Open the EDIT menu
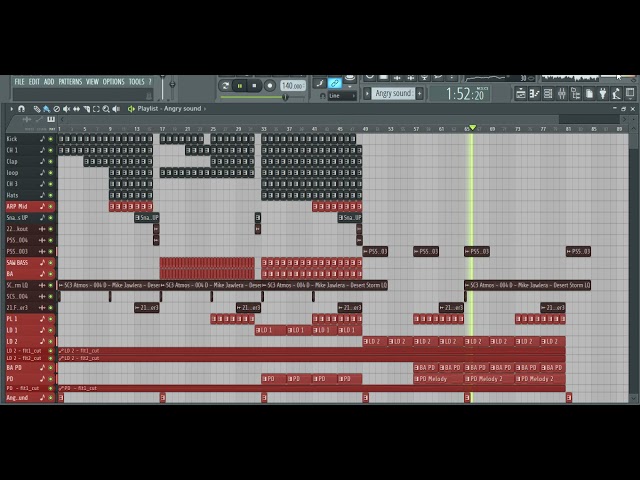This screenshot has width=640, height=480. [x=34, y=82]
